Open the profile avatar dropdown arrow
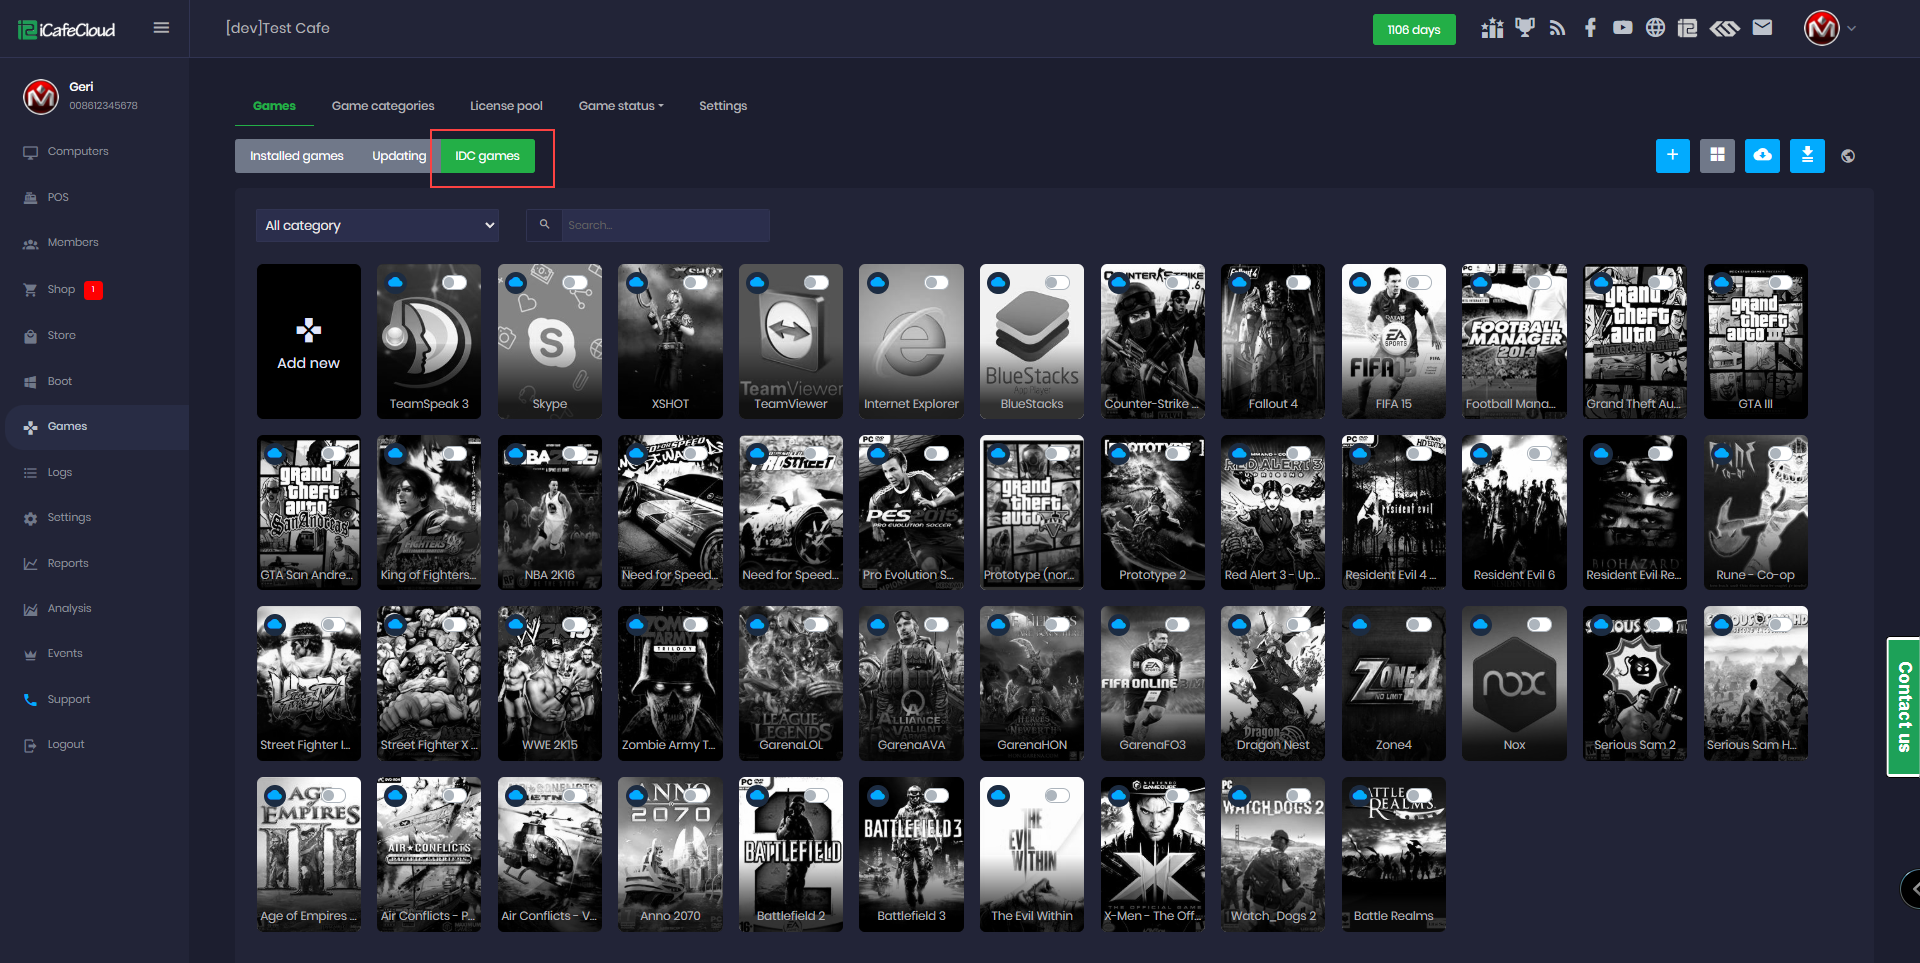The image size is (1920, 963). pos(1851,29)
